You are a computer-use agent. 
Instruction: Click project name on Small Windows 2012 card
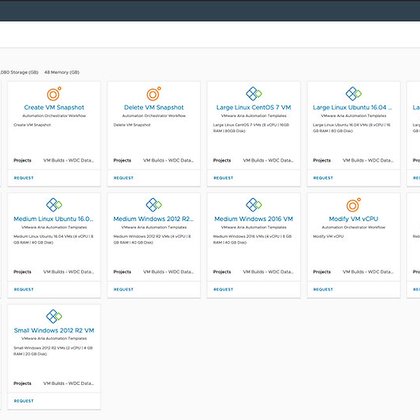(68, 383)
